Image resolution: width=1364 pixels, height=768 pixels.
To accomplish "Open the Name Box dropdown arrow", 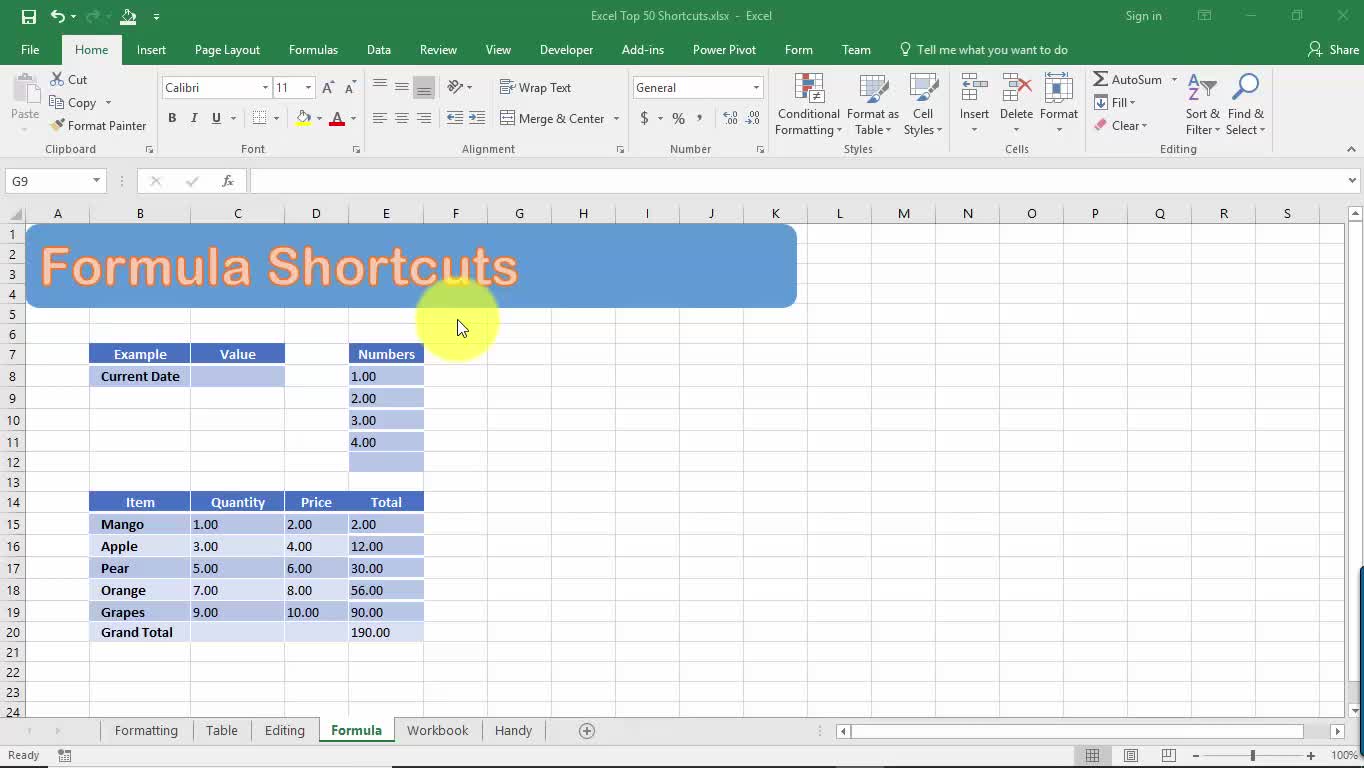I will point(96,181).
